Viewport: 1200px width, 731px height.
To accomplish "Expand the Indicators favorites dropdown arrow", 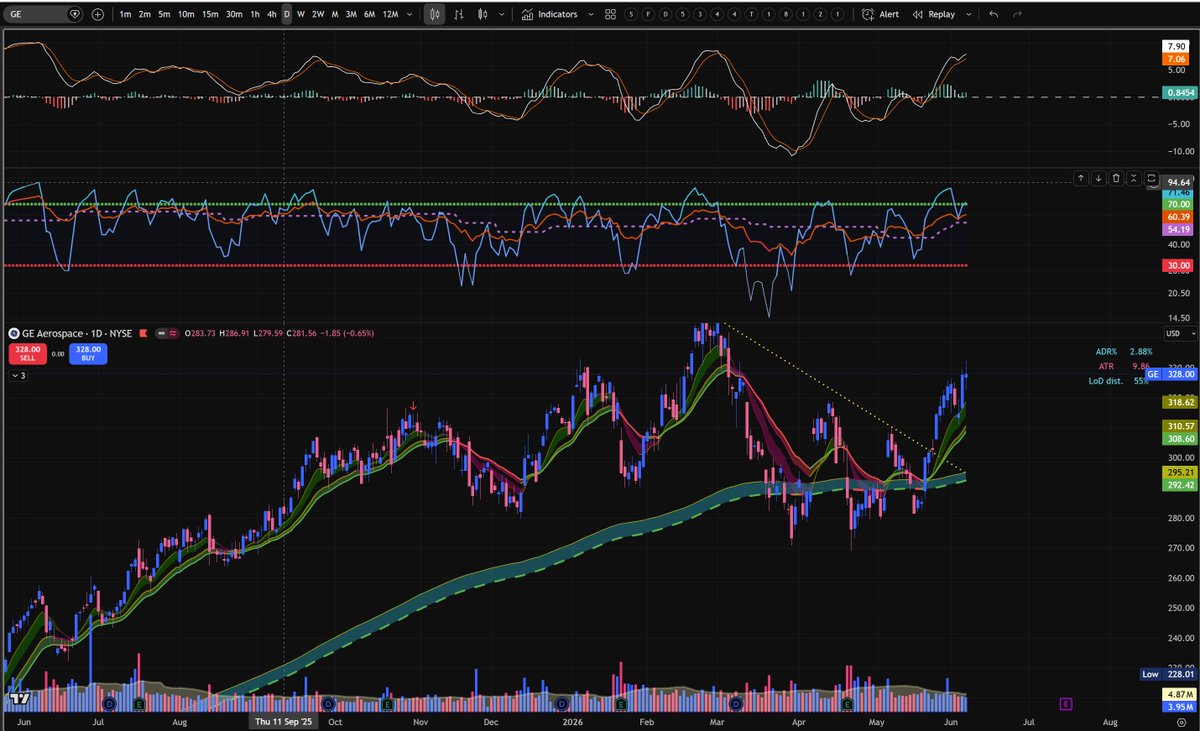I will pyautogui.click(x=590, y=15).
